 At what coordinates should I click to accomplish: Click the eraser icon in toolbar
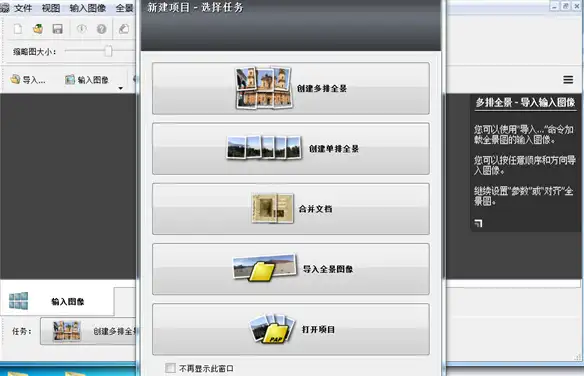pos(124,29)
